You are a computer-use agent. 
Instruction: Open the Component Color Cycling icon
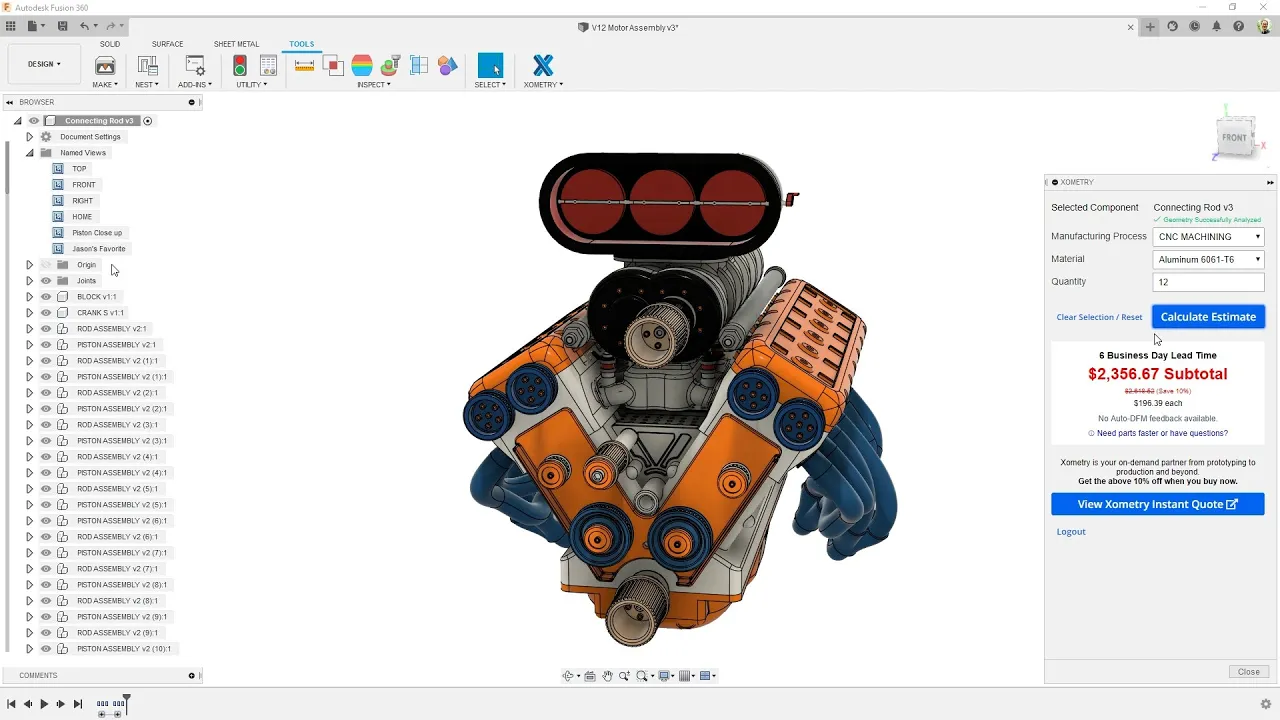coord(448,66)
